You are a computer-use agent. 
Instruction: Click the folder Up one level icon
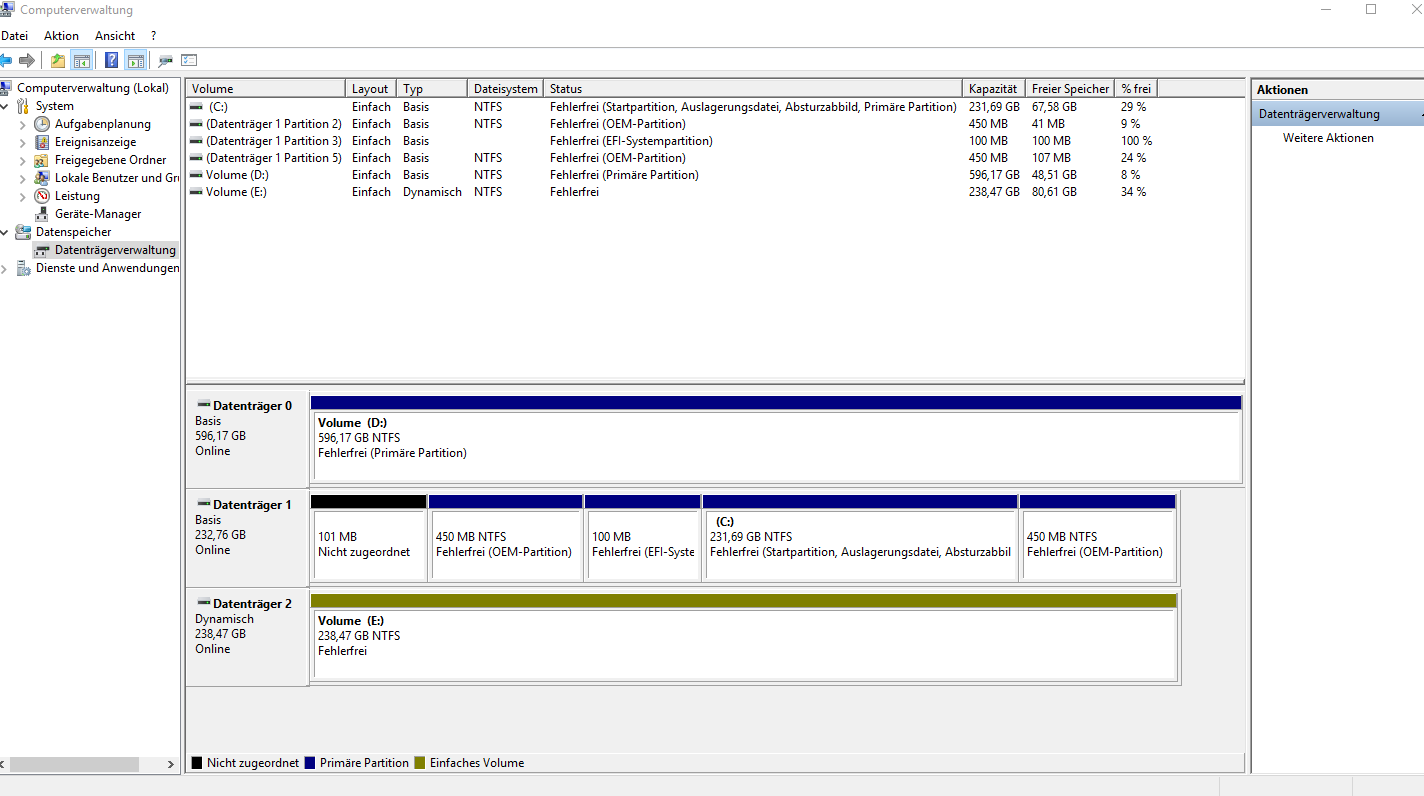pos(58,60)
